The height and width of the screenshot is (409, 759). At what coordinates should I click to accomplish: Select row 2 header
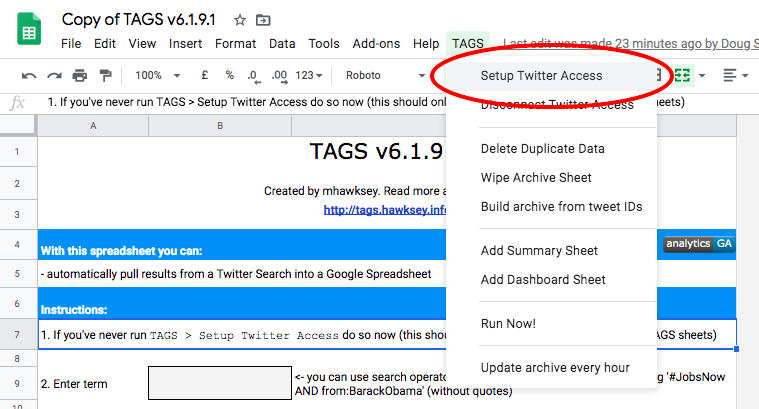point(17,183)
